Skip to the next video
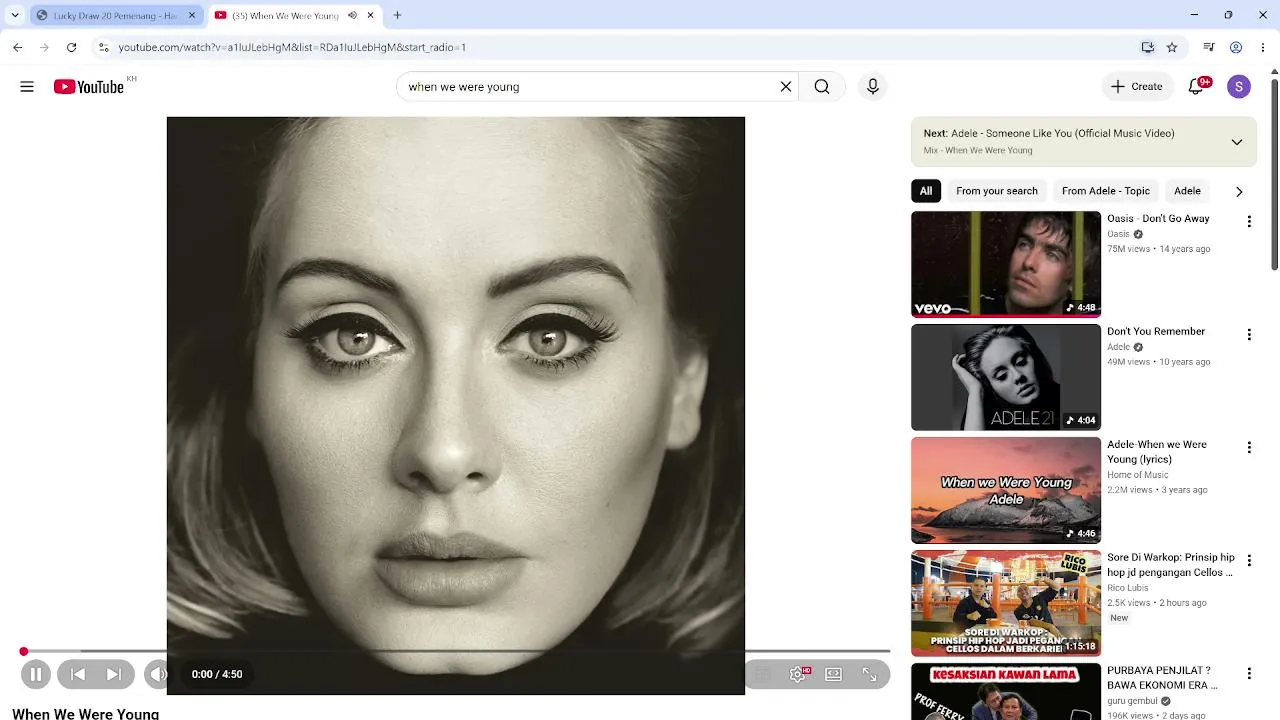1280x720 pixels. pos(114,675)
